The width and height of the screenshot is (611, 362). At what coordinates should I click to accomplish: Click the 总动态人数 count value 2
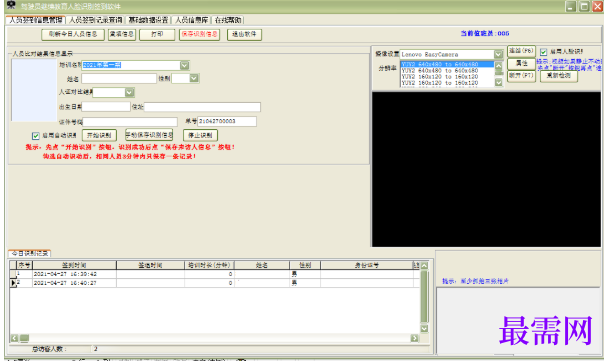point(96,349)
